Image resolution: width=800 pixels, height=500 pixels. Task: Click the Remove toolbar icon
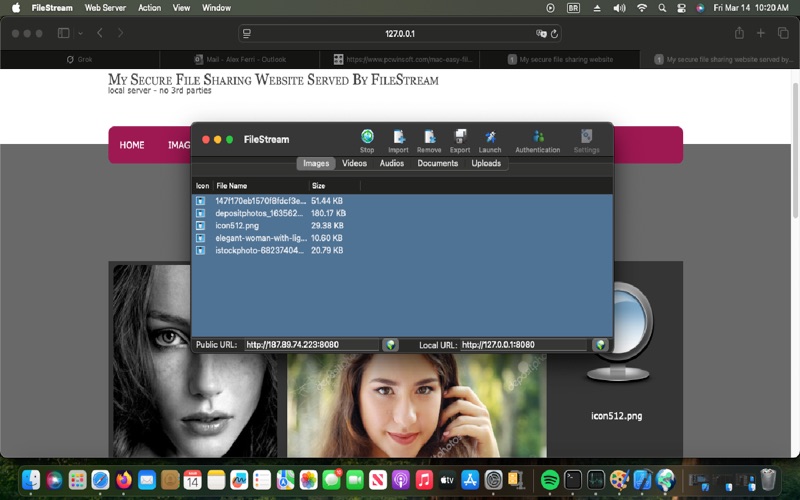(x=429, y=141)
